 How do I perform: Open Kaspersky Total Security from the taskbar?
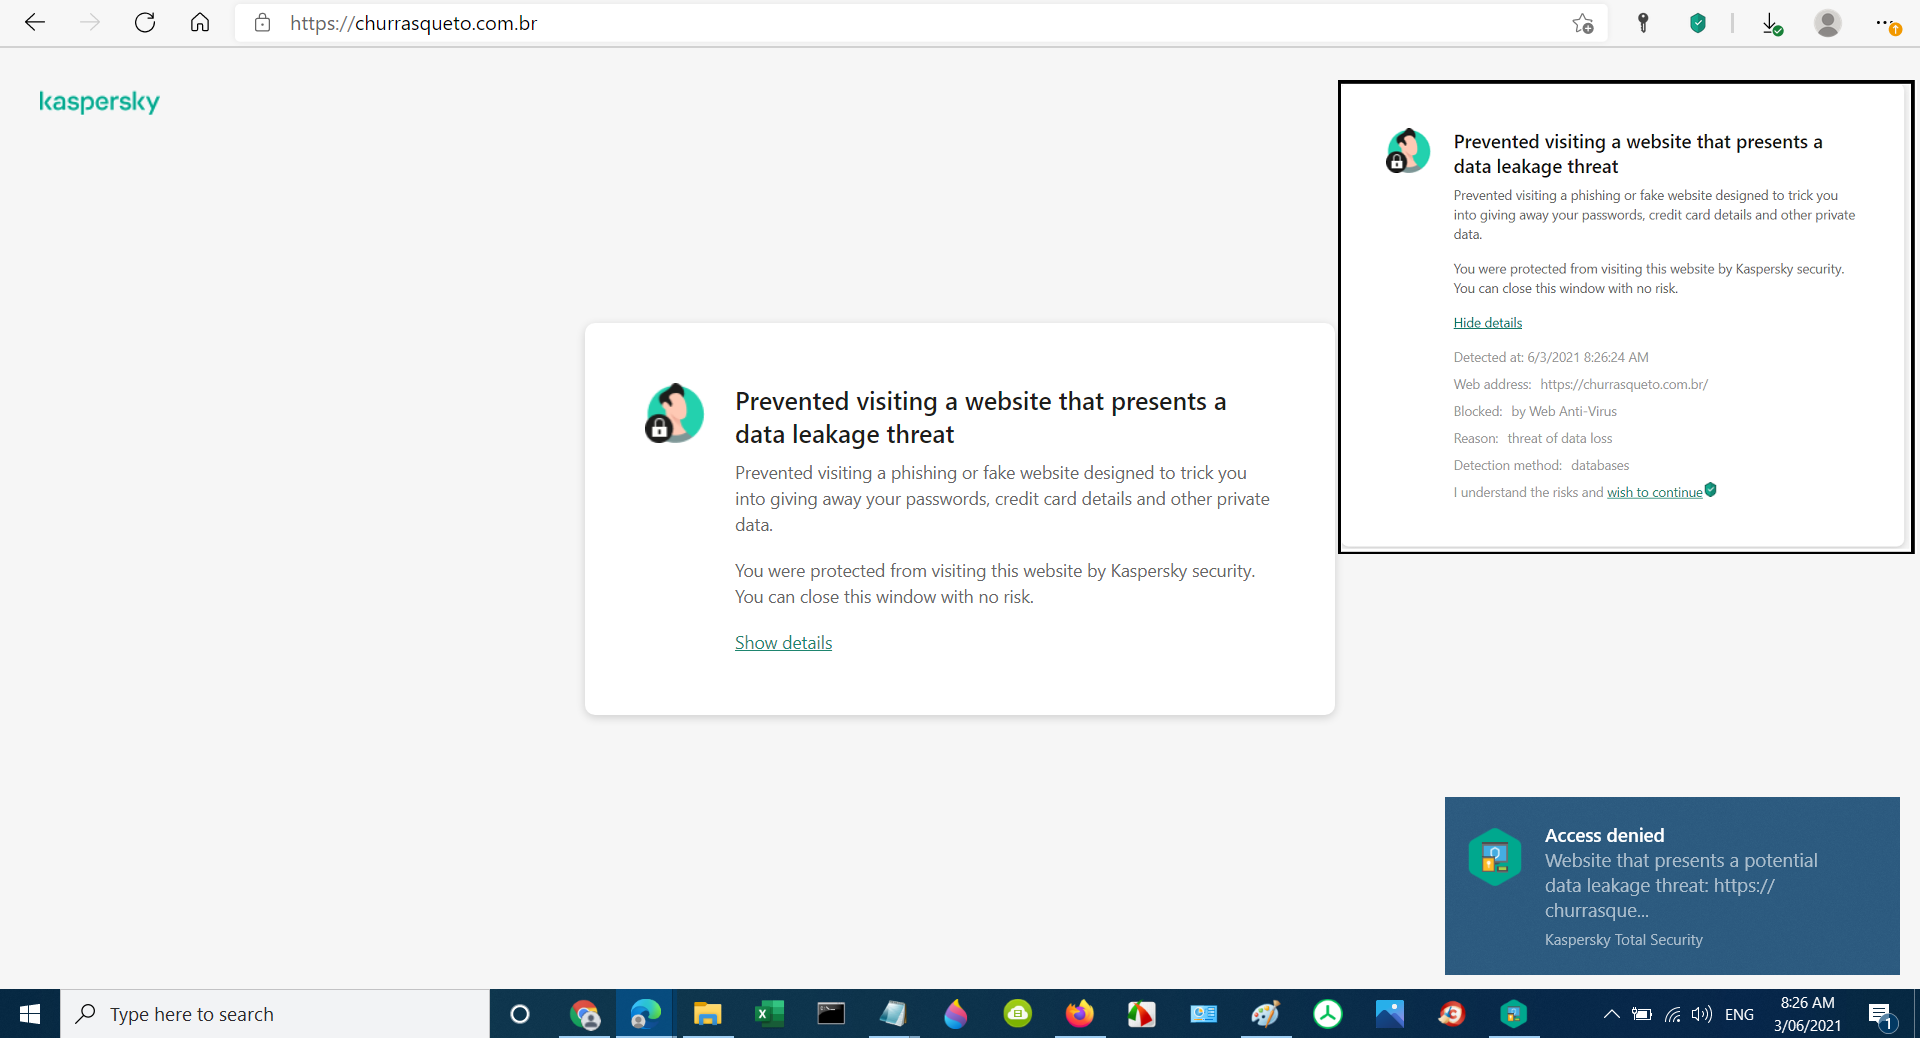click(x=1513, y=1014)
